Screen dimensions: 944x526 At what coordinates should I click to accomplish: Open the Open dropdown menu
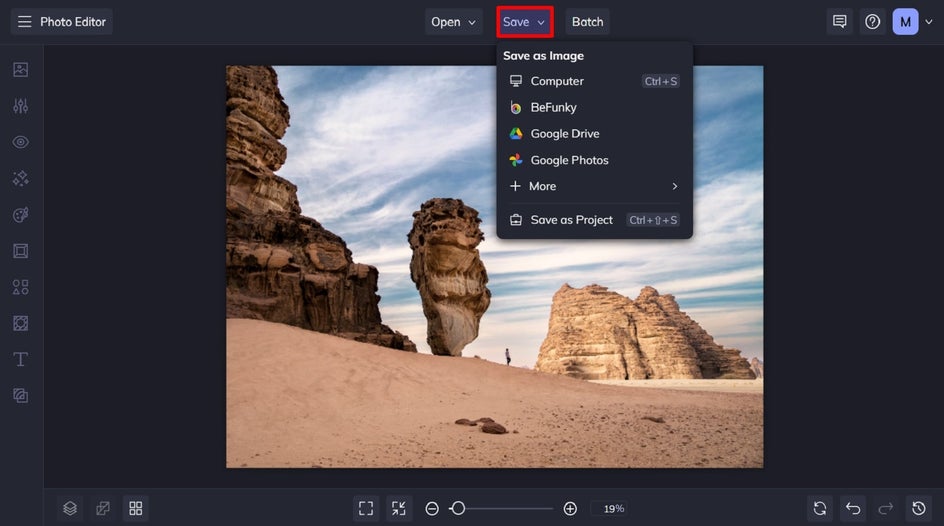(x=453, y=22)
